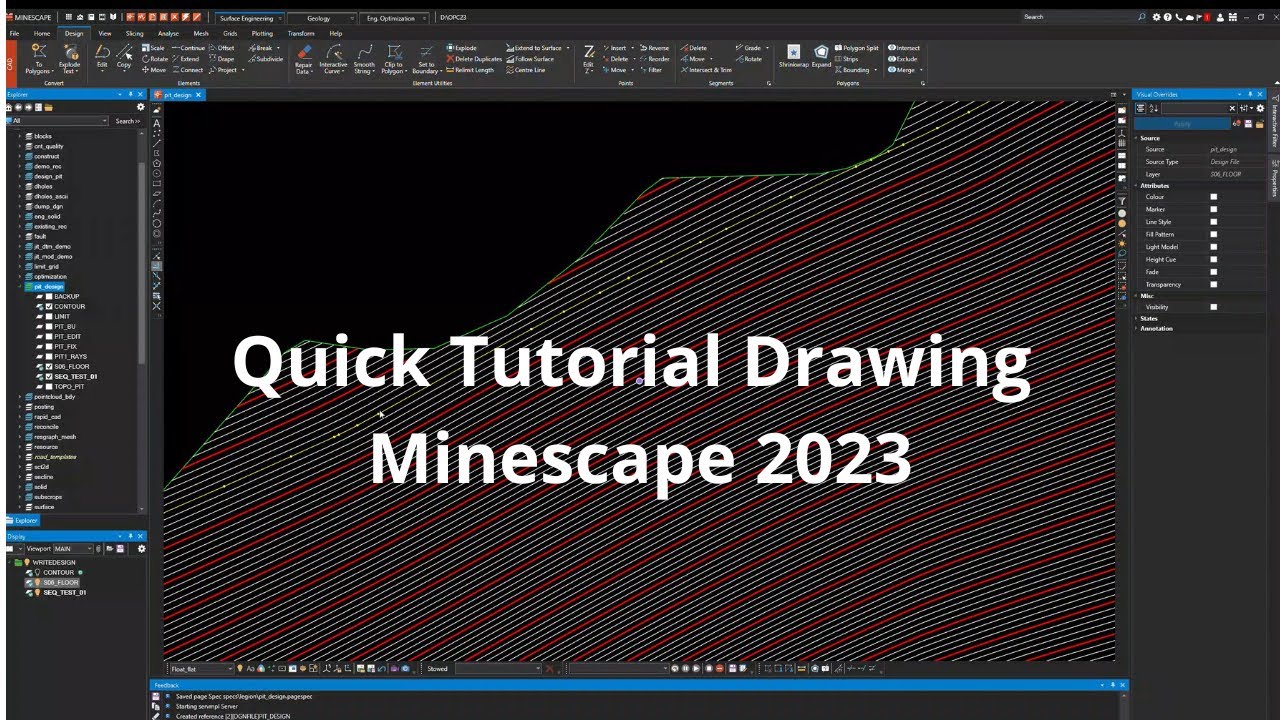1280x720 pixels.
Task: Click the Exclude polygons tool
Action: click(x=902, y=59)
